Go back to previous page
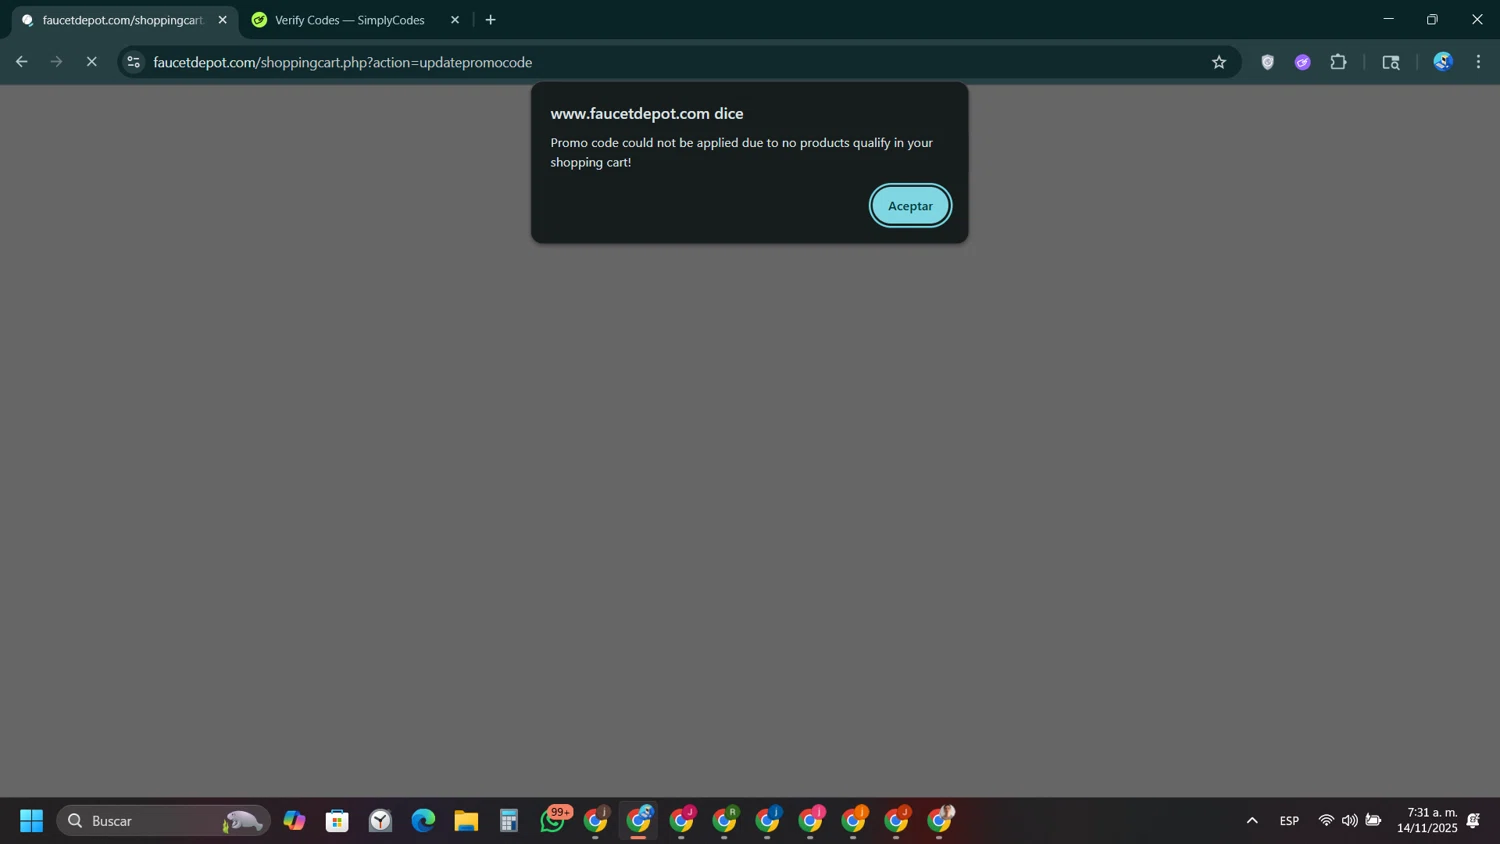The image size is (1500, 844). click(21, 62)
